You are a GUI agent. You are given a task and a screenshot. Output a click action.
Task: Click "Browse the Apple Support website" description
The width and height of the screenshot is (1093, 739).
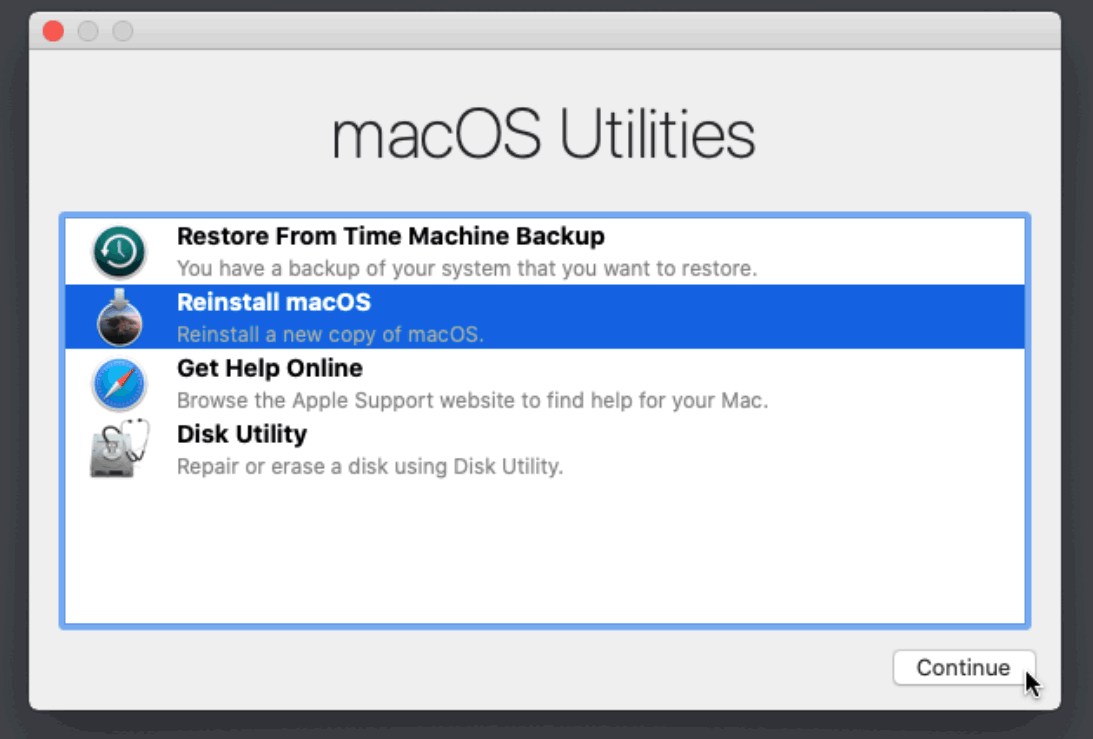click(473, 401)
